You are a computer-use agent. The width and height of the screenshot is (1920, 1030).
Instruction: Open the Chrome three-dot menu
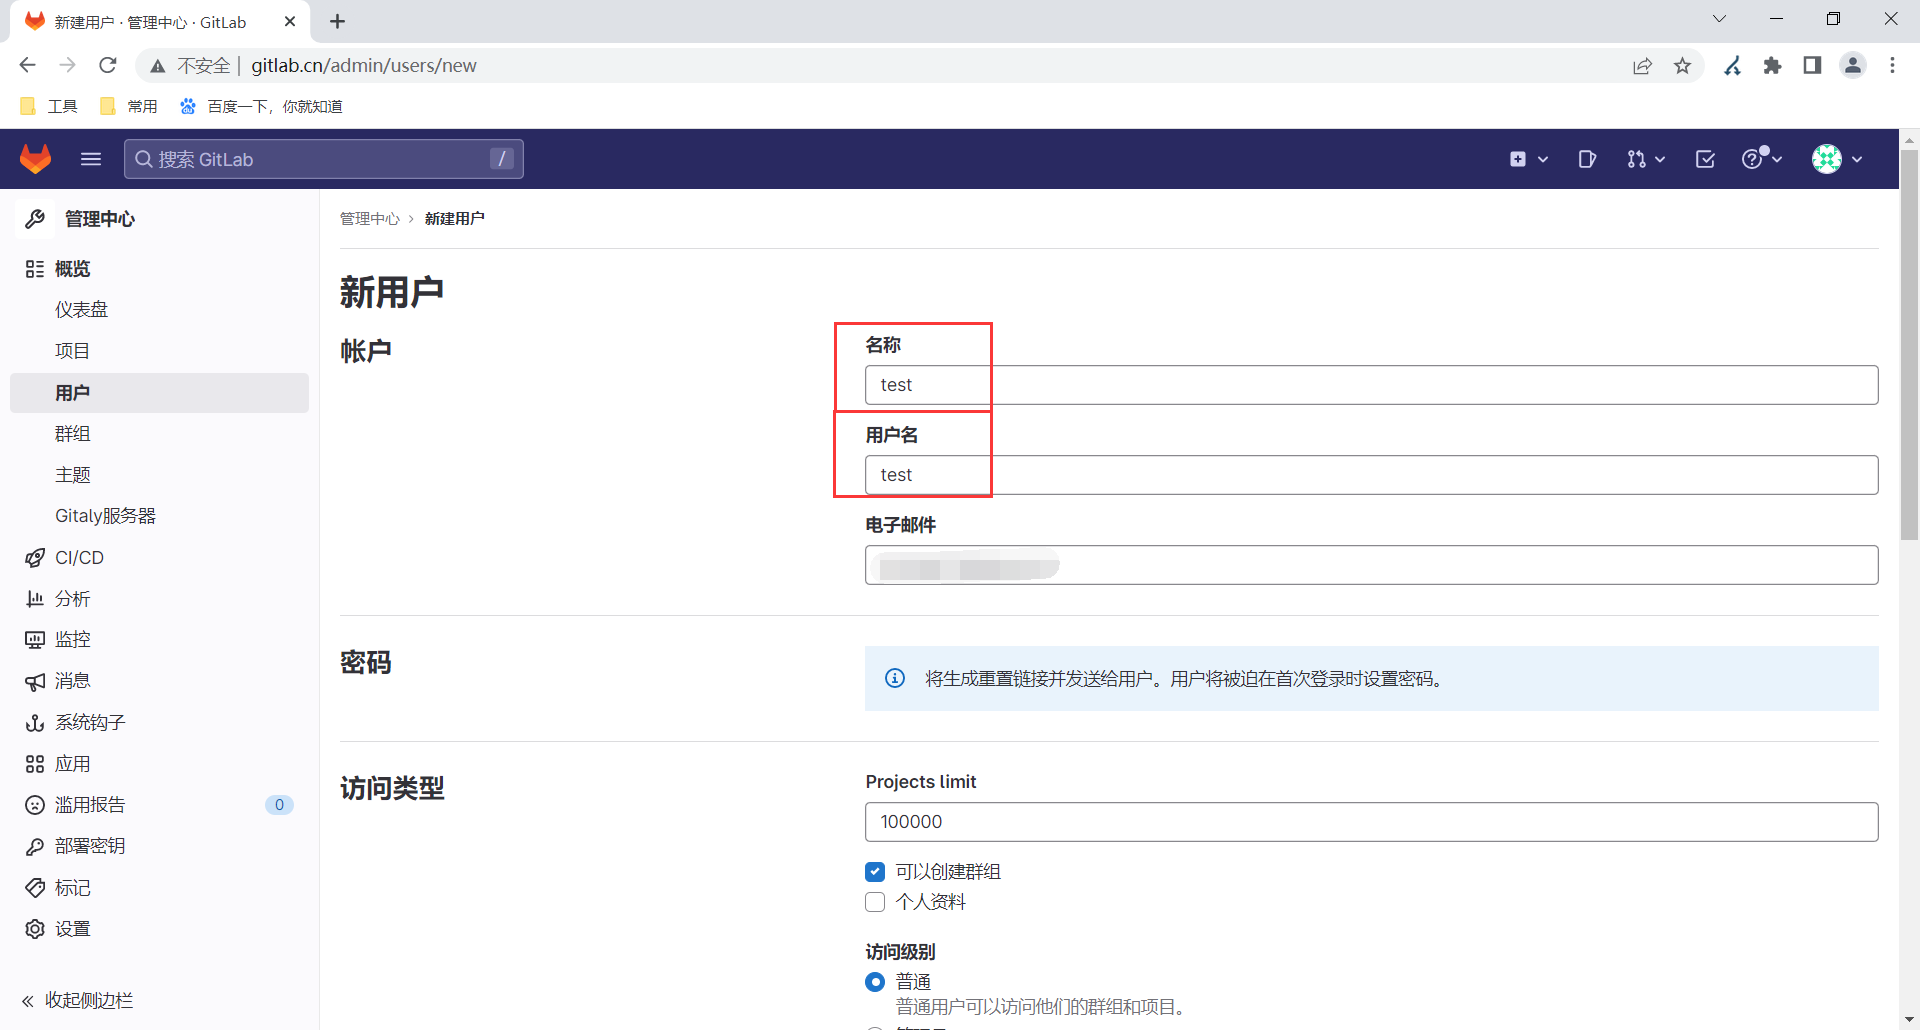pyautogui.click(x=1892, y=66)
